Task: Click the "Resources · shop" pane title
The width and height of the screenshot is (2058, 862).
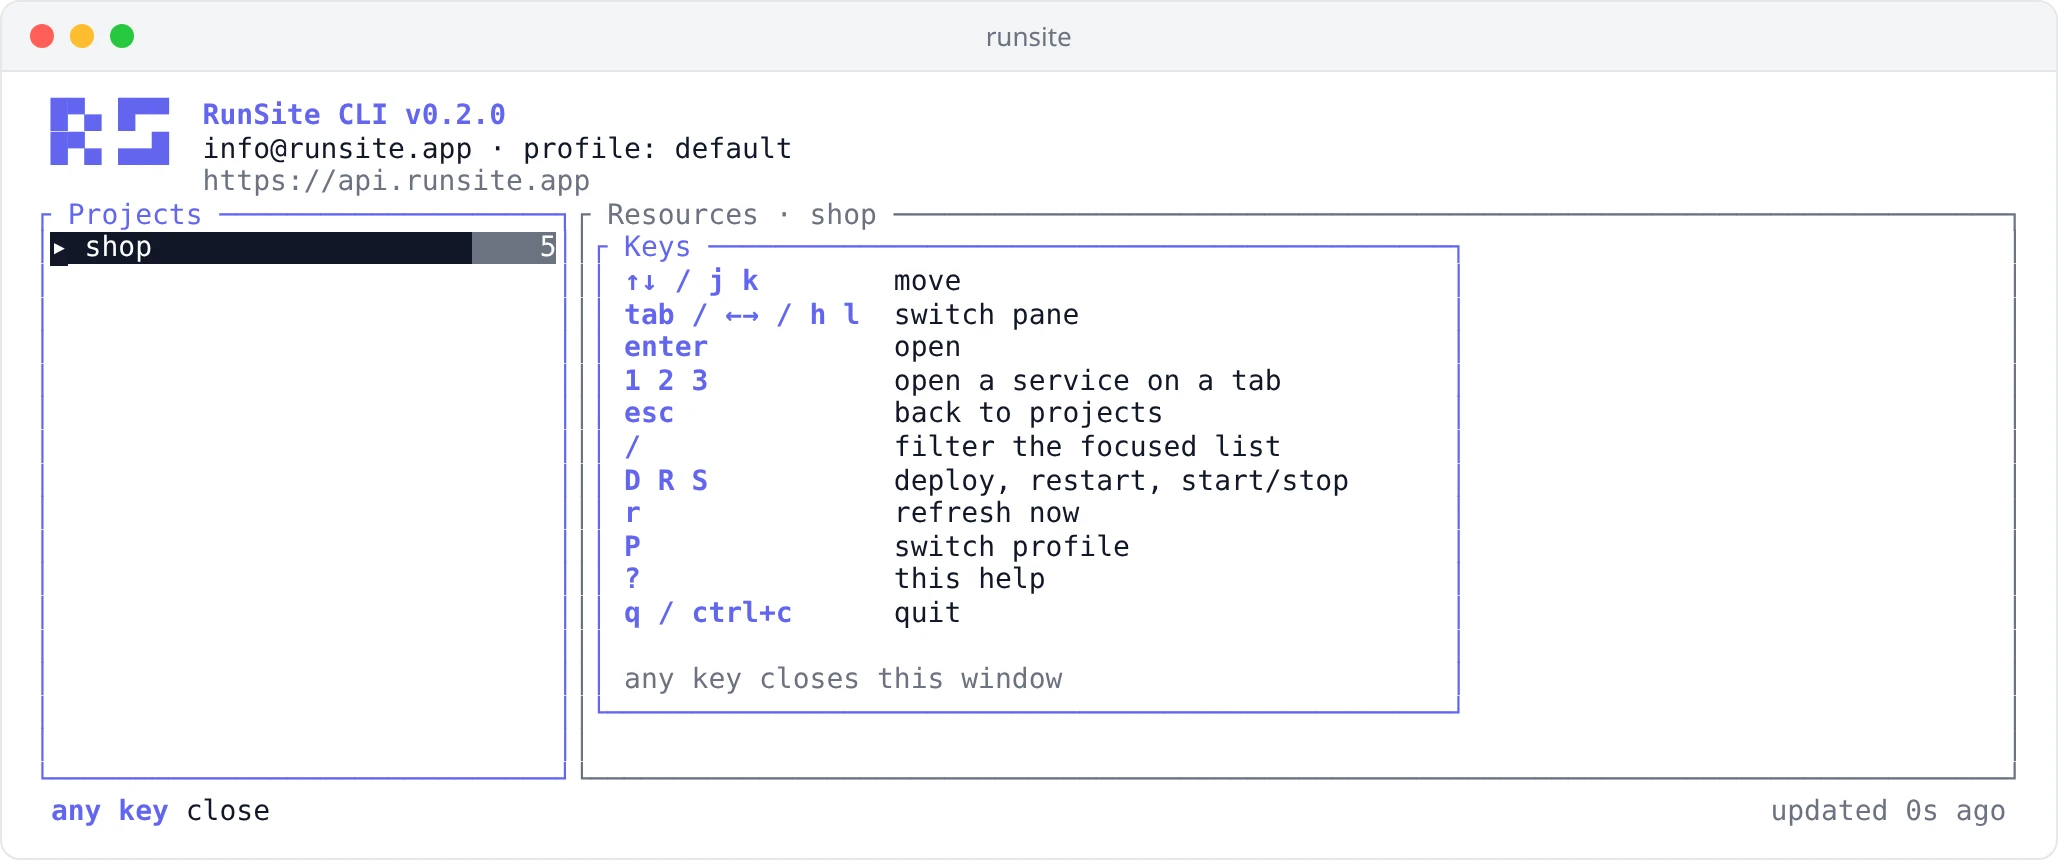Action: coord(741,215)
